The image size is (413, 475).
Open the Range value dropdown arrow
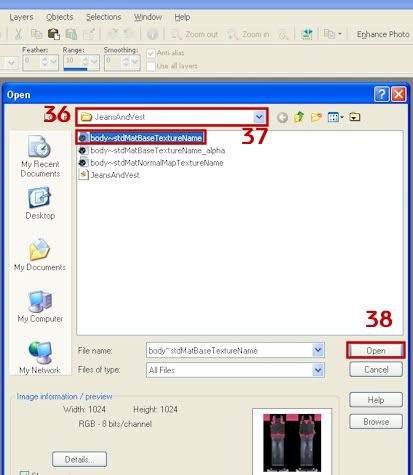pos(94,62)
